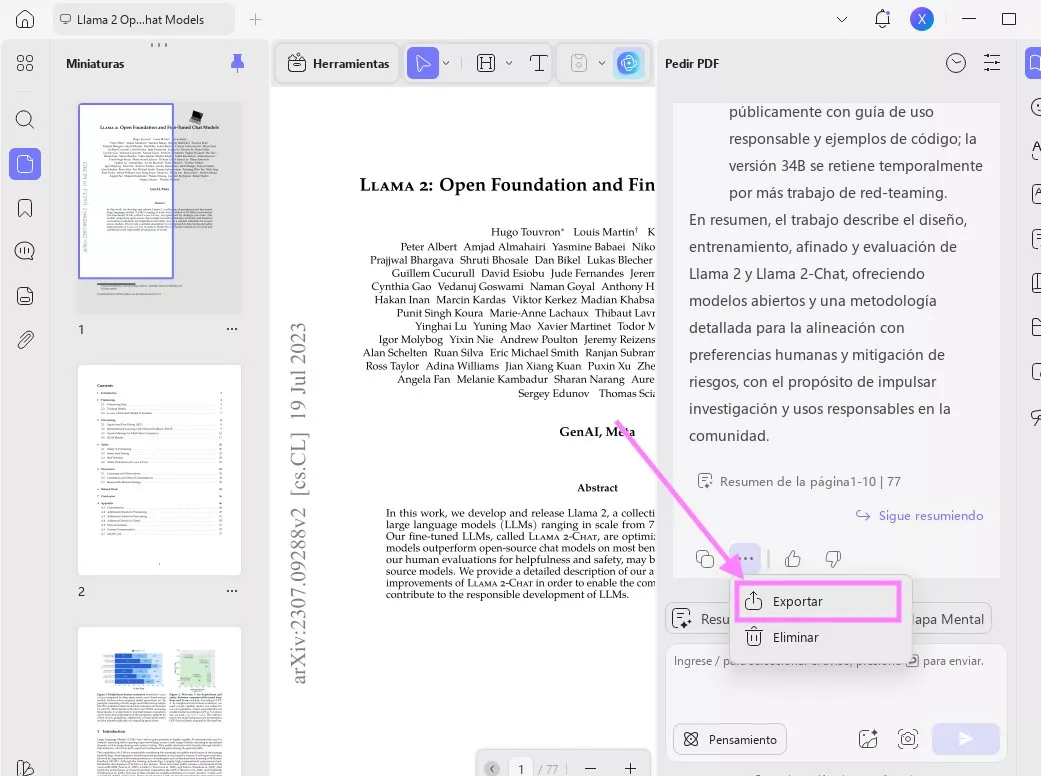
Task: Go to previous page arrow
Action: (x=492, y=768)
